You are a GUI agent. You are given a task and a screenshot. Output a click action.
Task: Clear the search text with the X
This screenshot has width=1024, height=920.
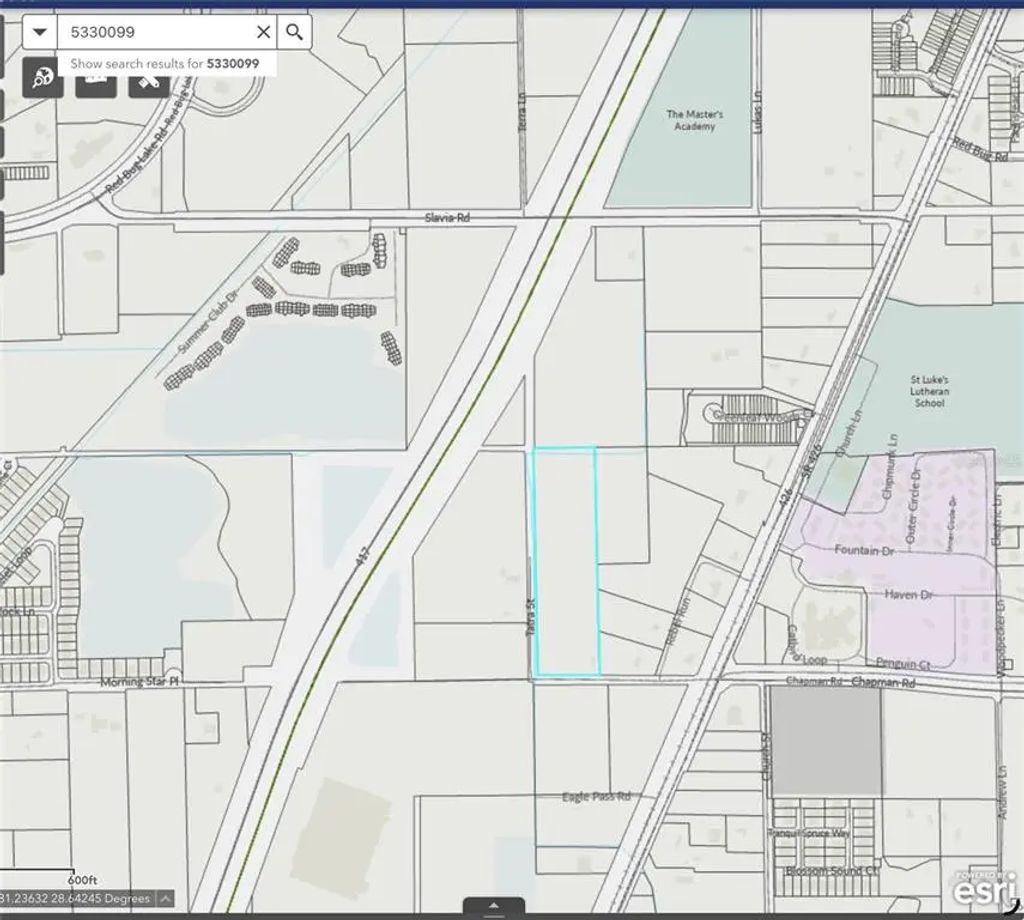263,31
